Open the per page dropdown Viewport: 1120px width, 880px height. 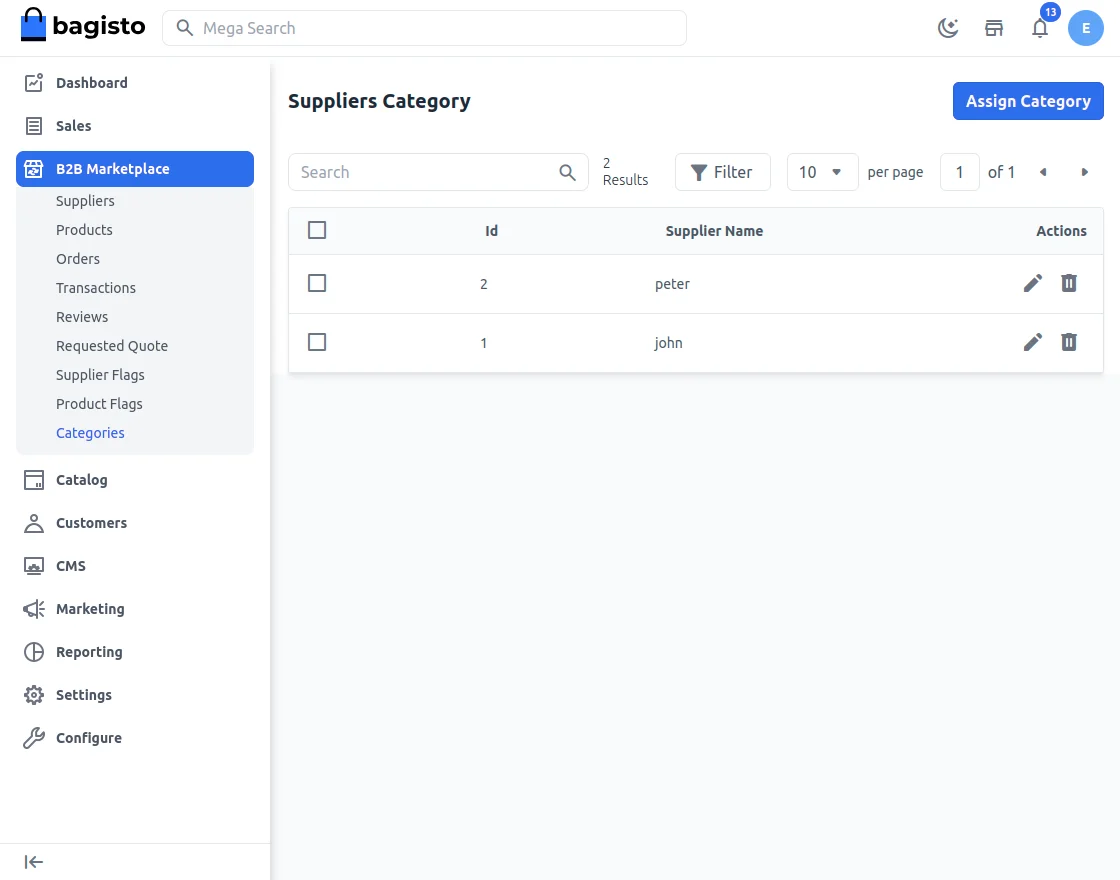tap(822, 172)
